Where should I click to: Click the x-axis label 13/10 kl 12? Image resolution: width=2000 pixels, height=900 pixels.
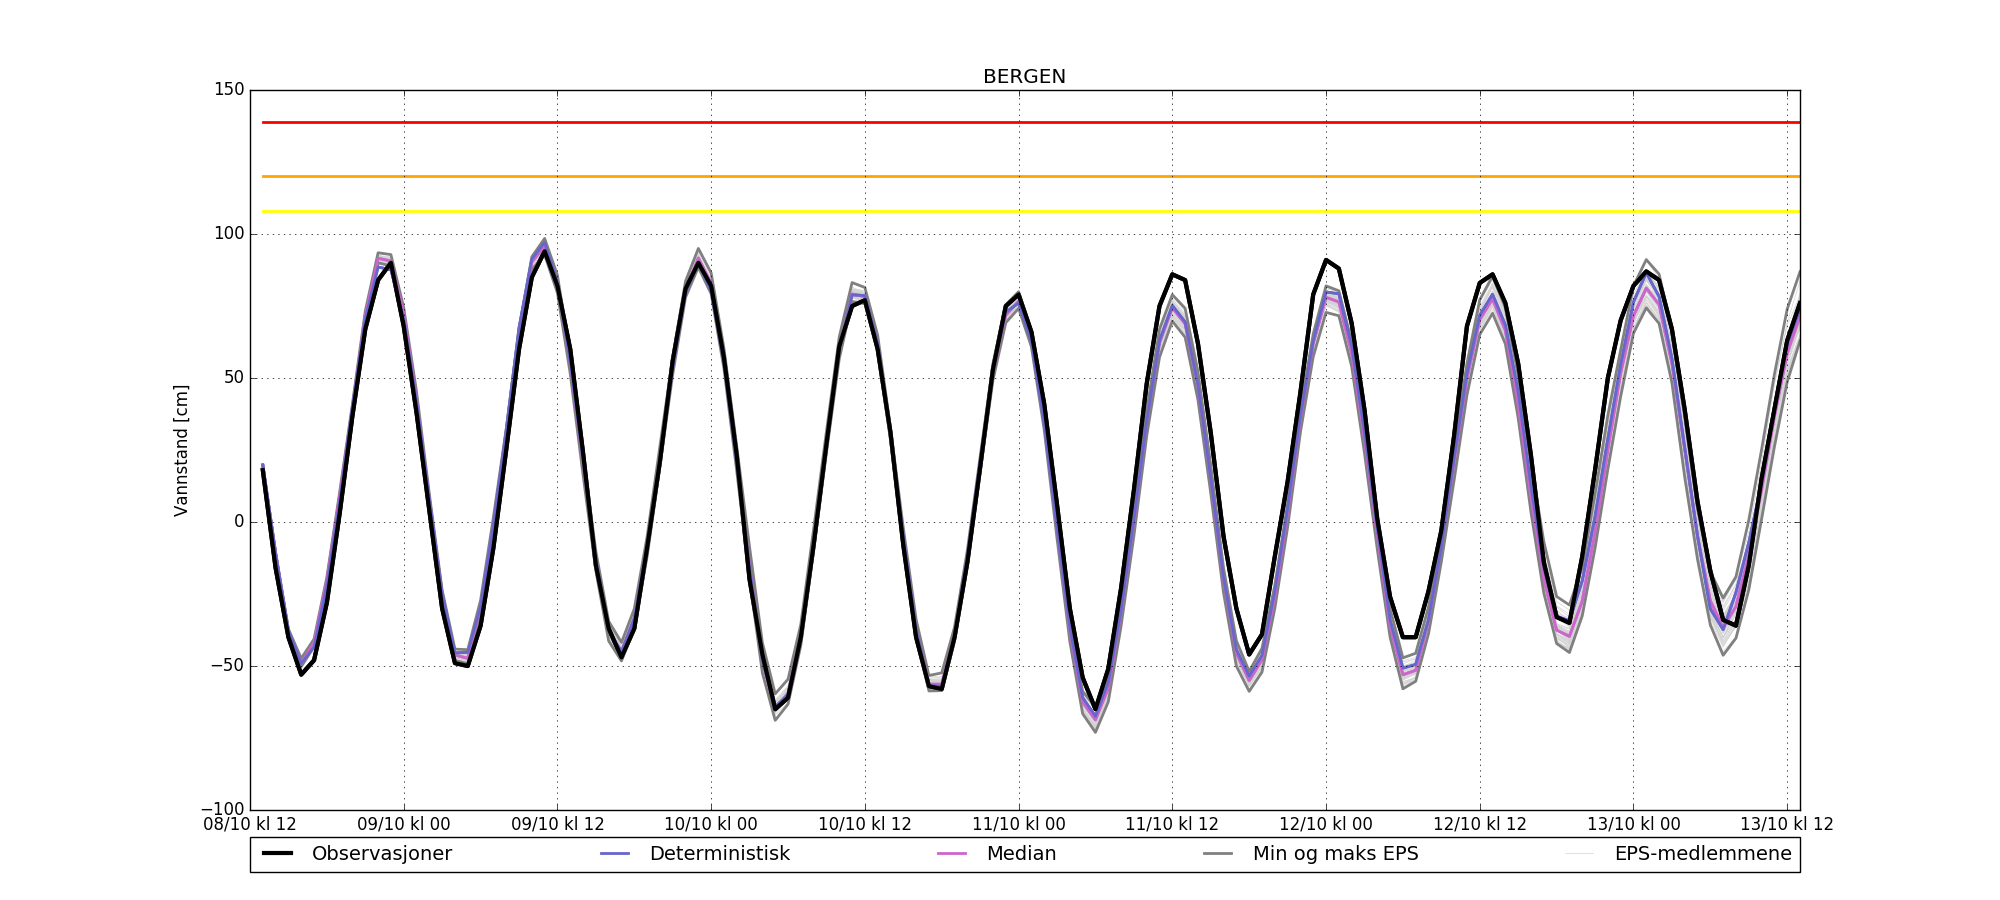[x=1787, y=825]
